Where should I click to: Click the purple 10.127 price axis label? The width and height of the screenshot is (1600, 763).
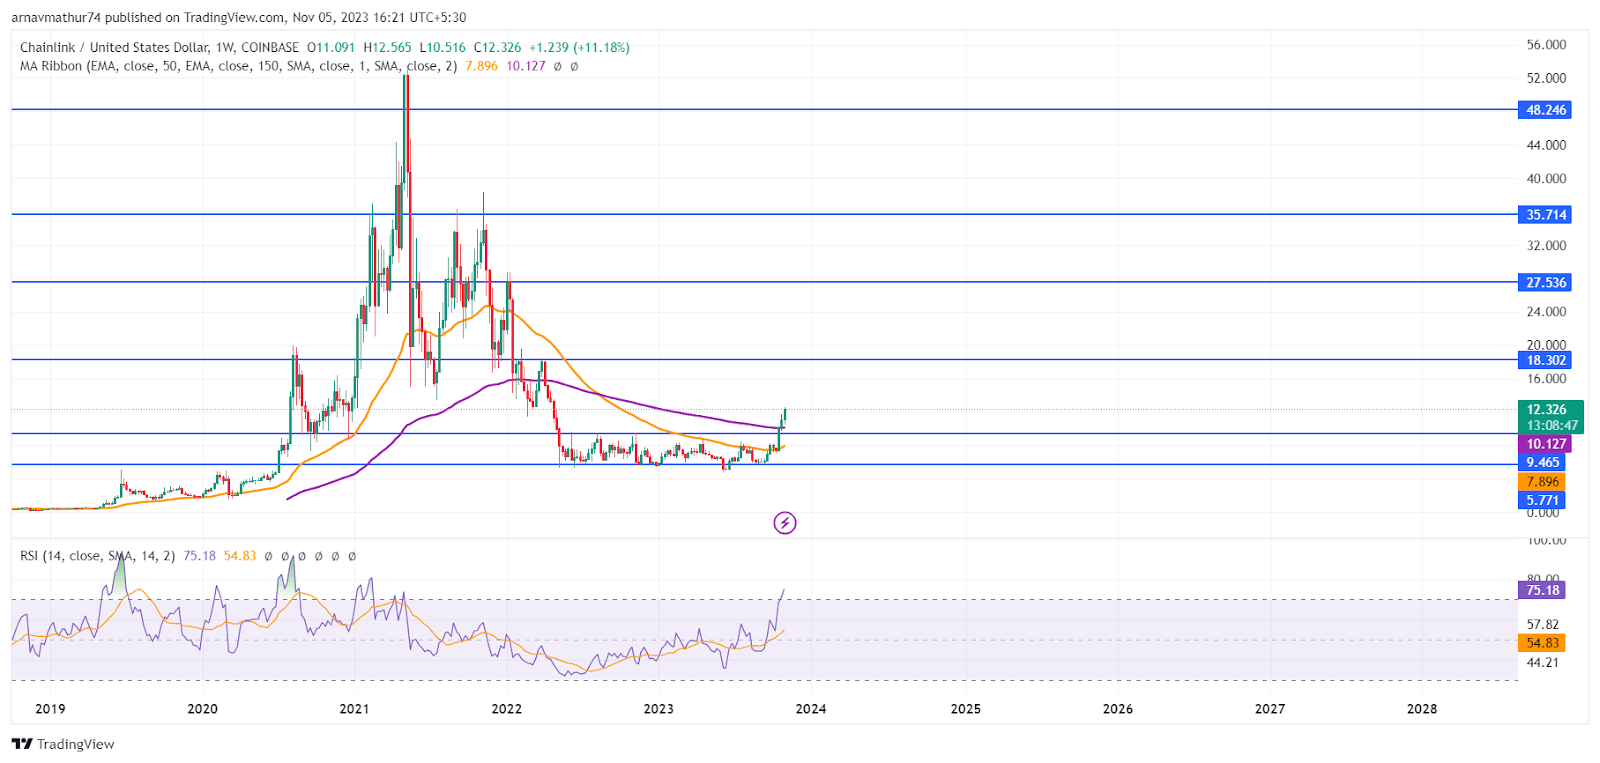tap(1545, 444)
